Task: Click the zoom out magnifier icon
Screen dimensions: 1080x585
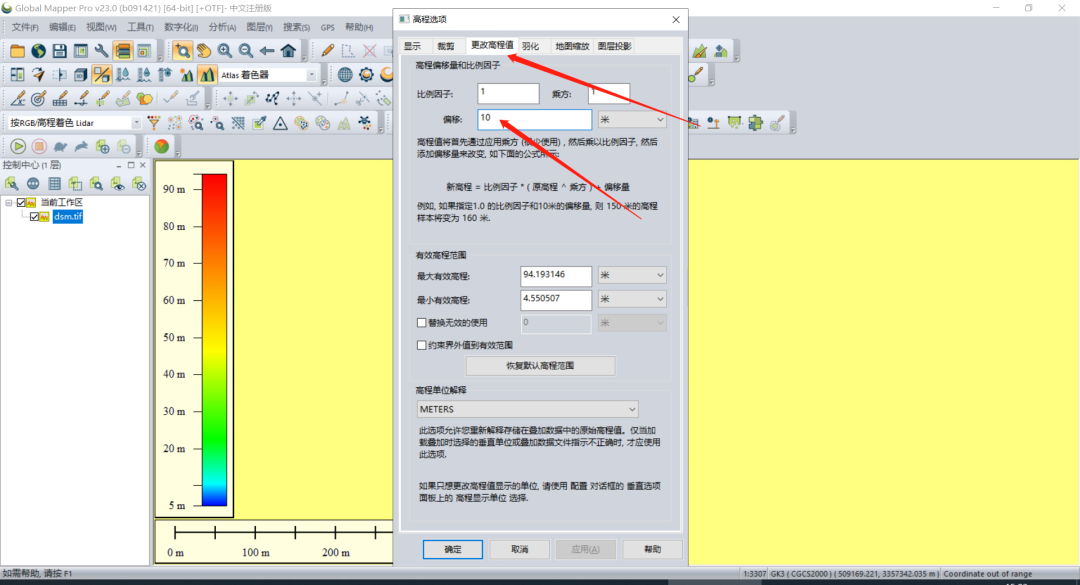Action: (x=245, y=51)
